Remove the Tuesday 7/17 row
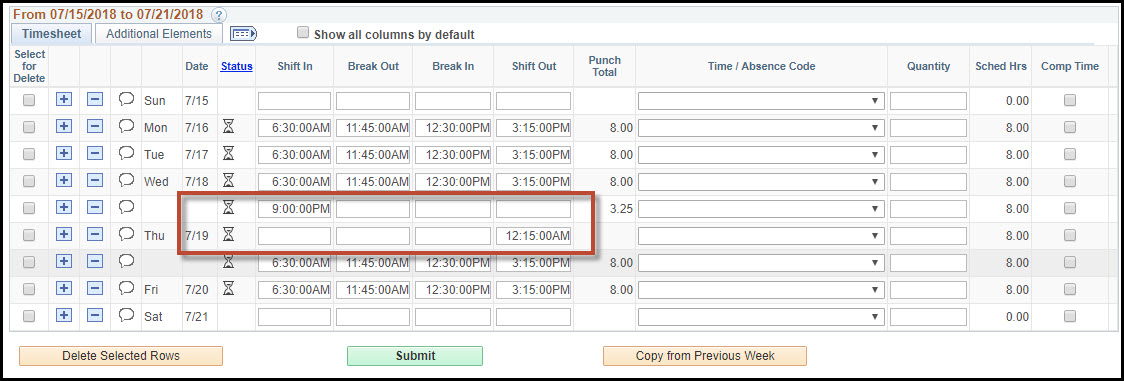The image size is (1124, 381). 95,154
